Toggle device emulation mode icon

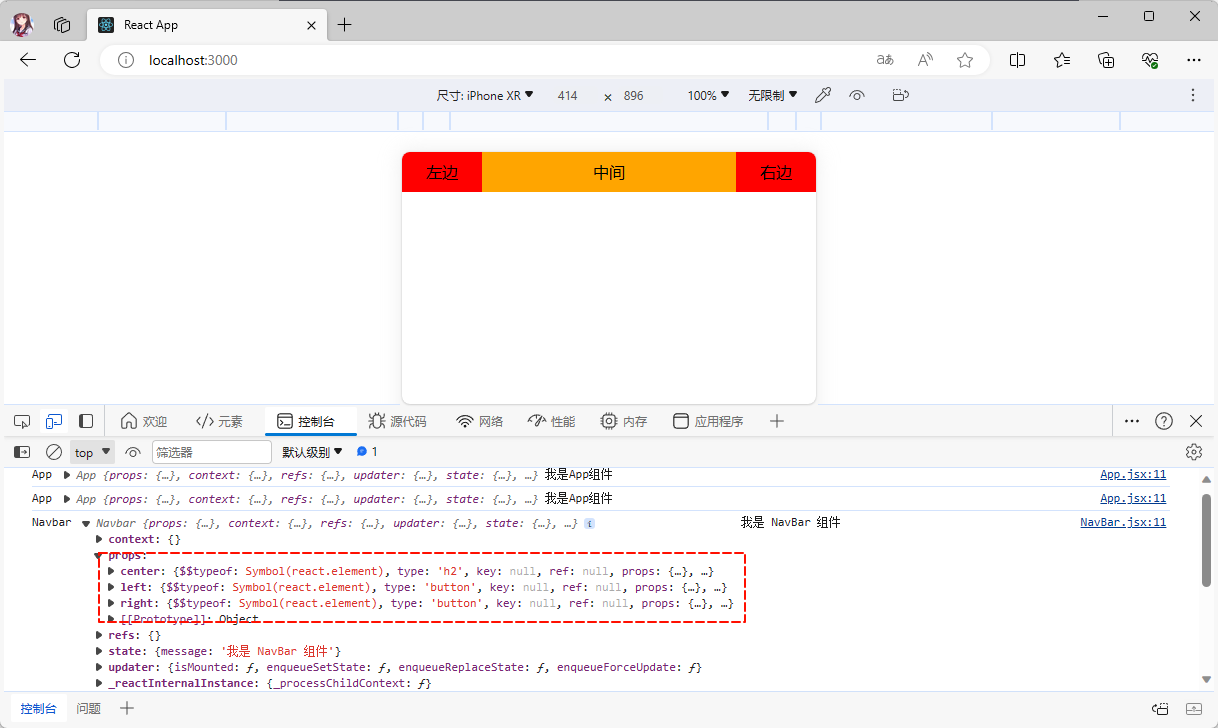point(54,421)
